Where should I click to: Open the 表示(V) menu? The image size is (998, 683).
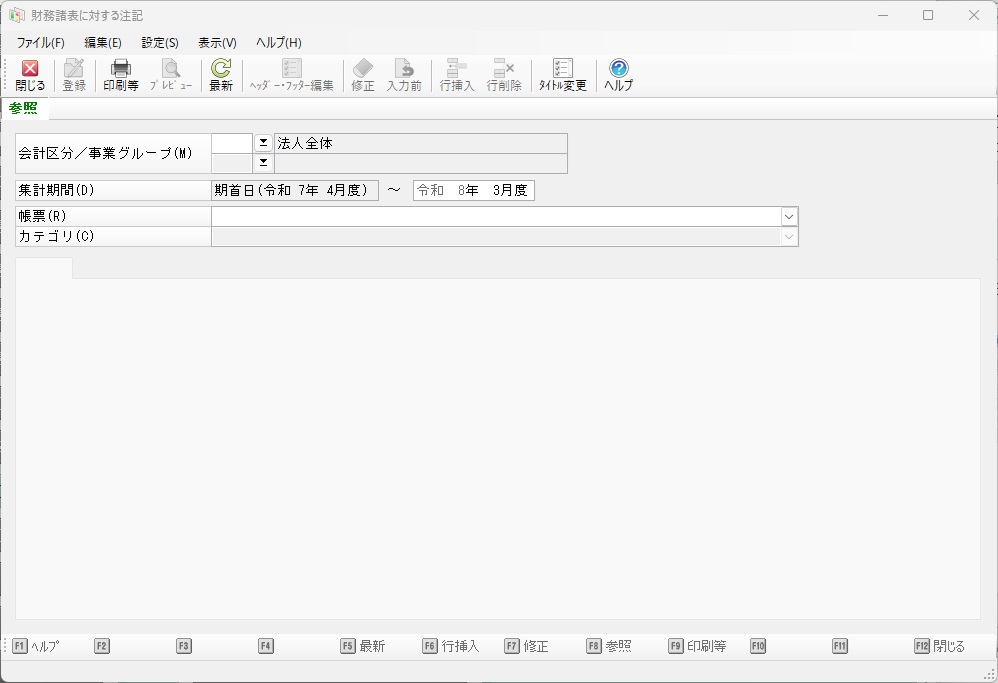[217, 43]
